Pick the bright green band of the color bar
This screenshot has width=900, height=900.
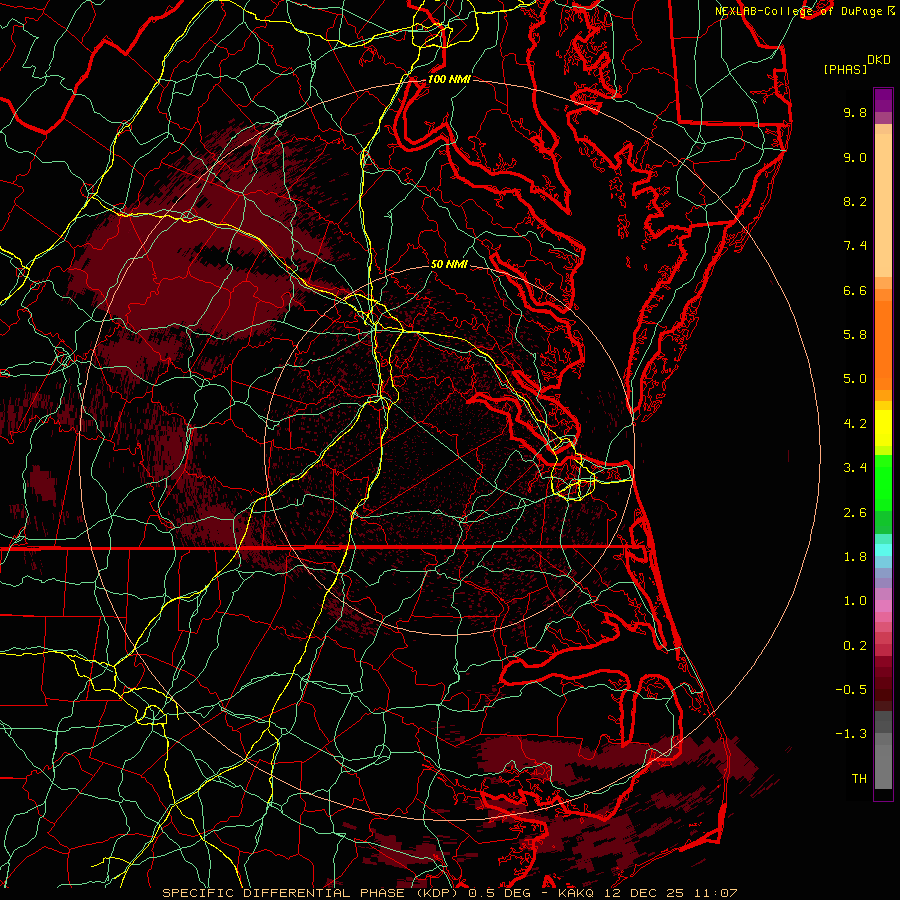(883, 483)
